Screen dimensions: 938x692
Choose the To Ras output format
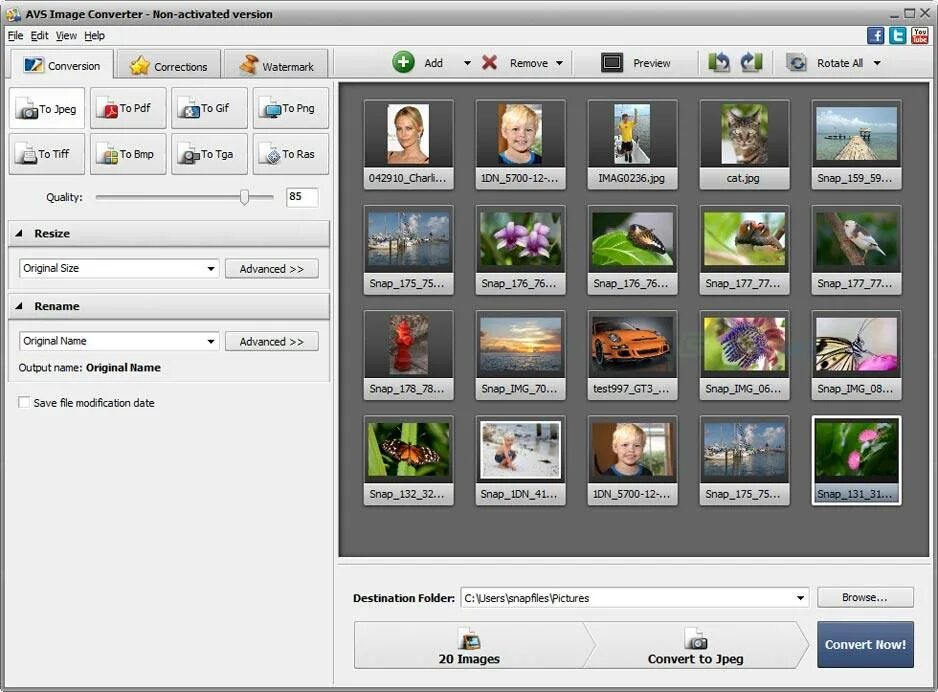click(291, 154)
